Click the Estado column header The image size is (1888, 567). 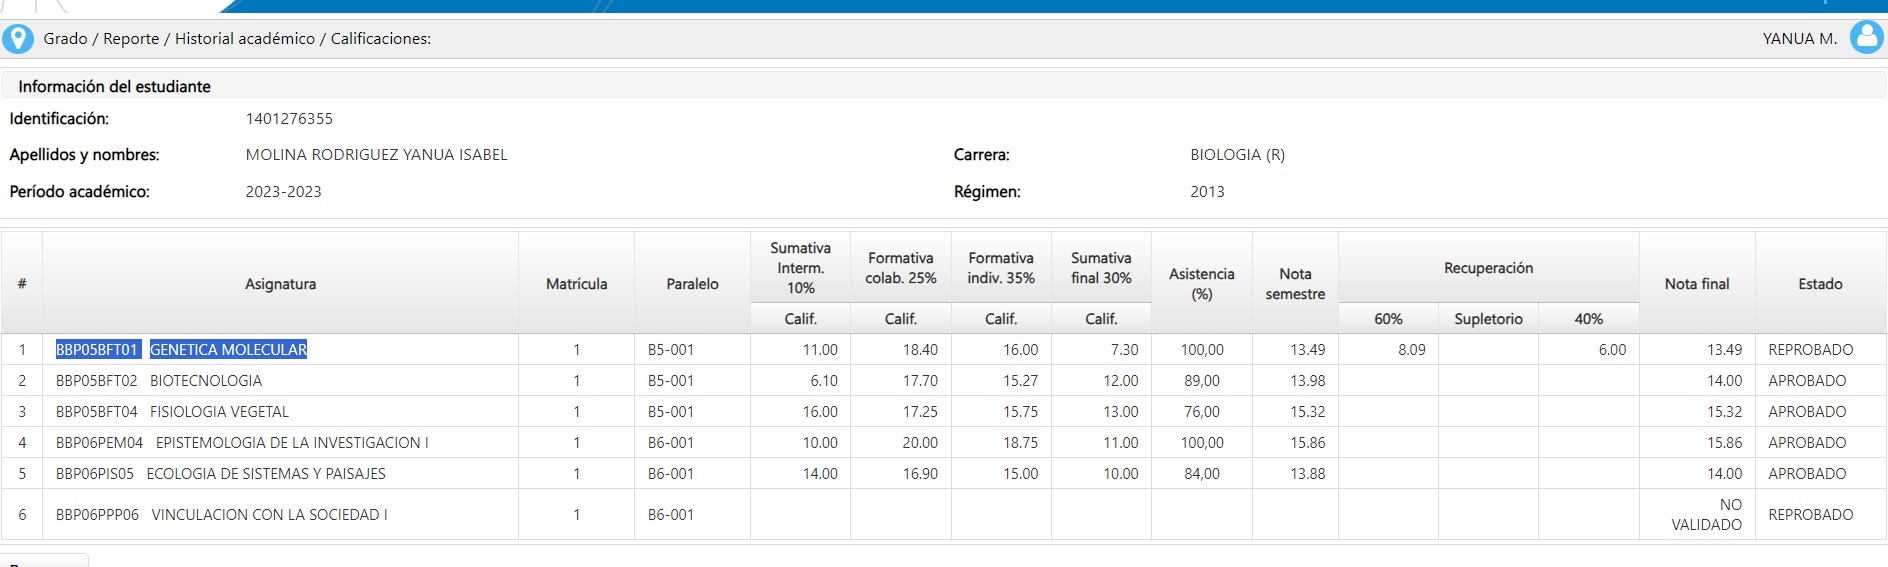pyautogui.click(x=1820, y=283)
